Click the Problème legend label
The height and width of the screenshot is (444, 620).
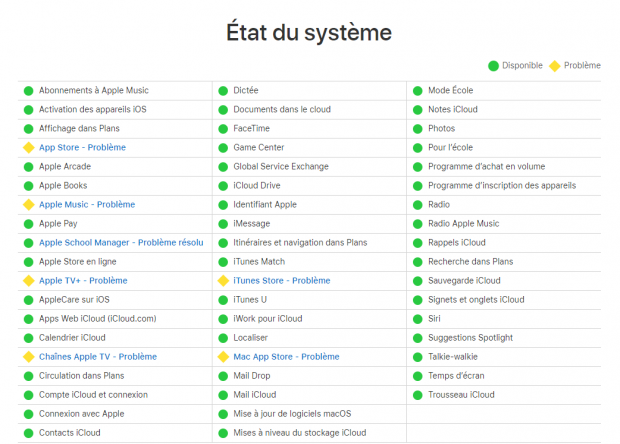pyautogui.click(x=582, y=65)
